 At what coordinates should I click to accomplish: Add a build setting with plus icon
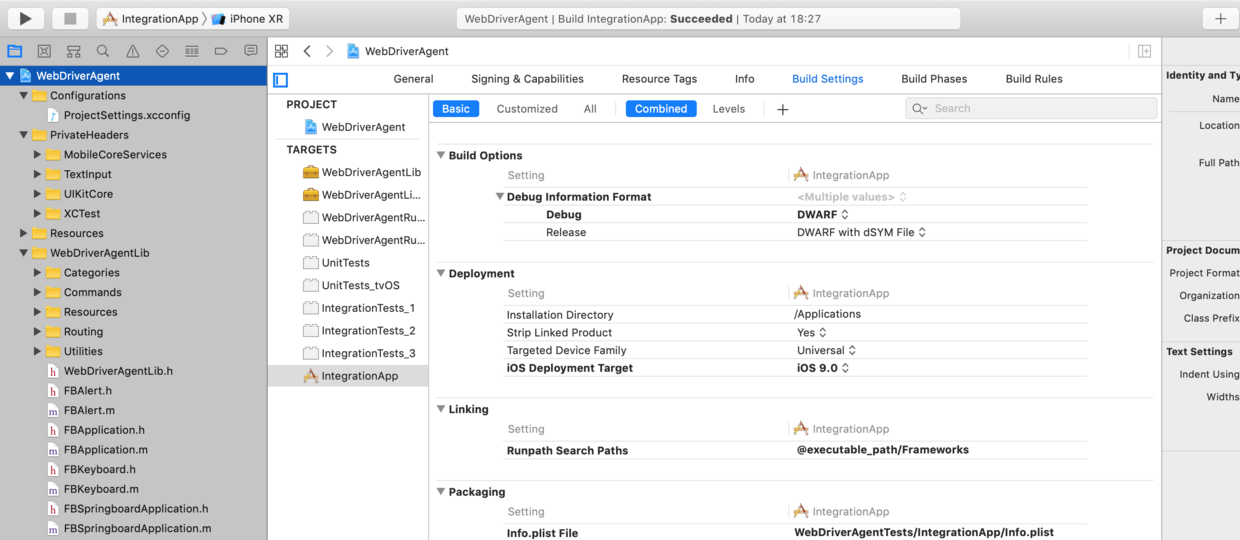[782, 109]
